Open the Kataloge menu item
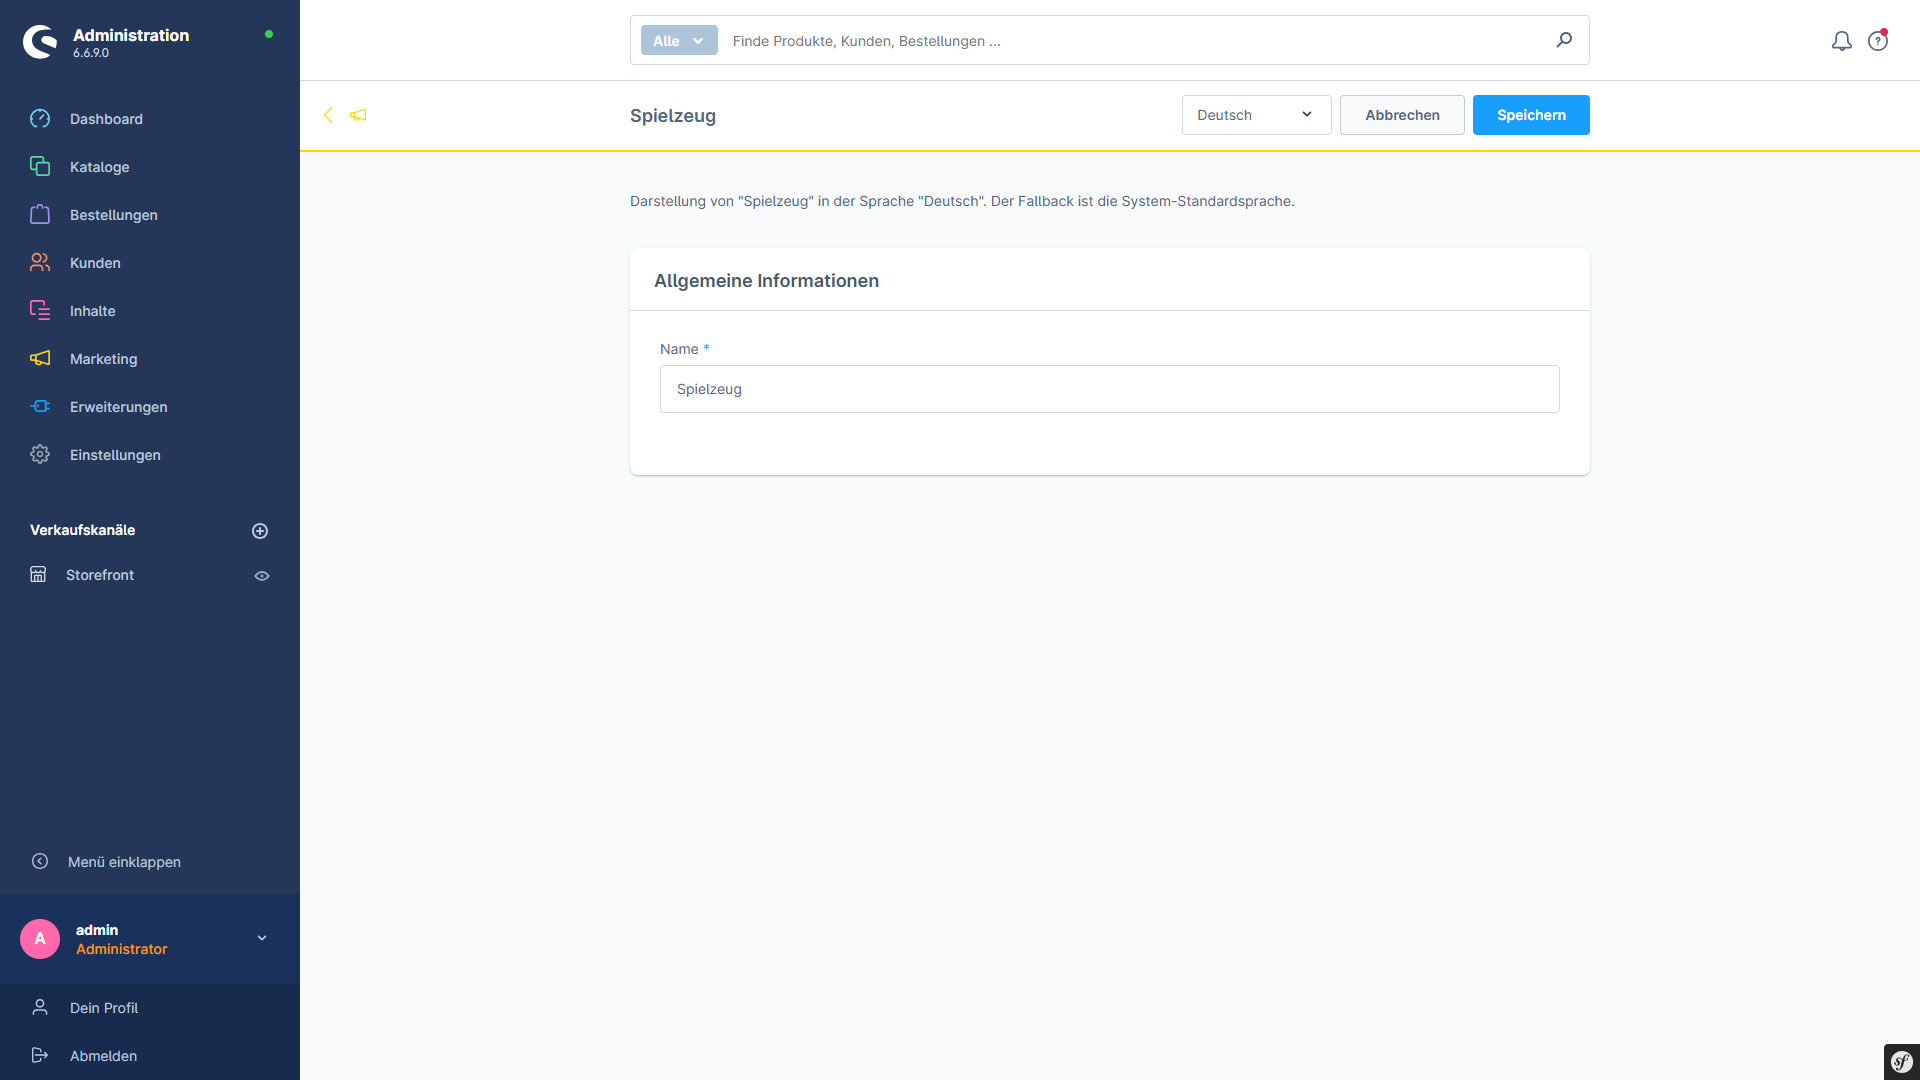 99,167
